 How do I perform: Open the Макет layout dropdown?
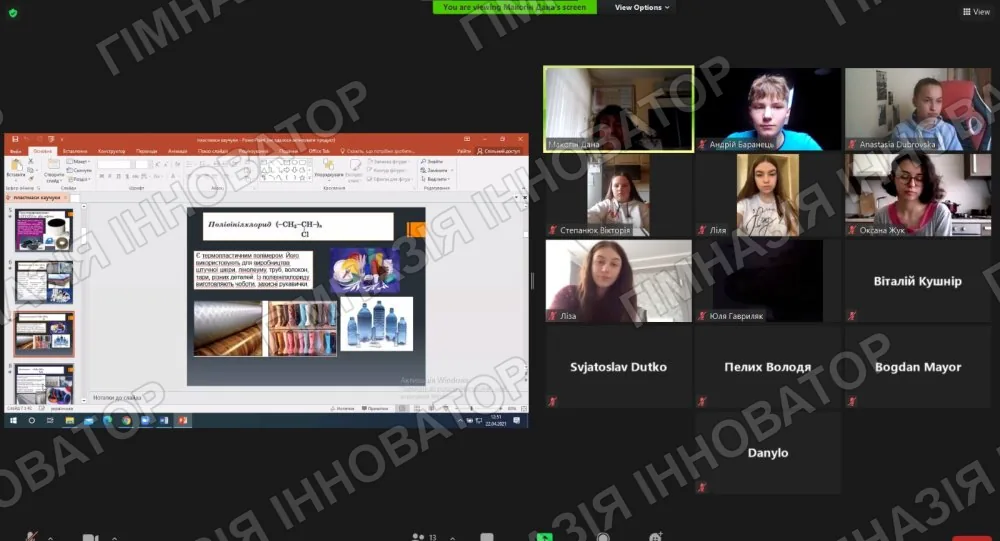pos(79,162)
